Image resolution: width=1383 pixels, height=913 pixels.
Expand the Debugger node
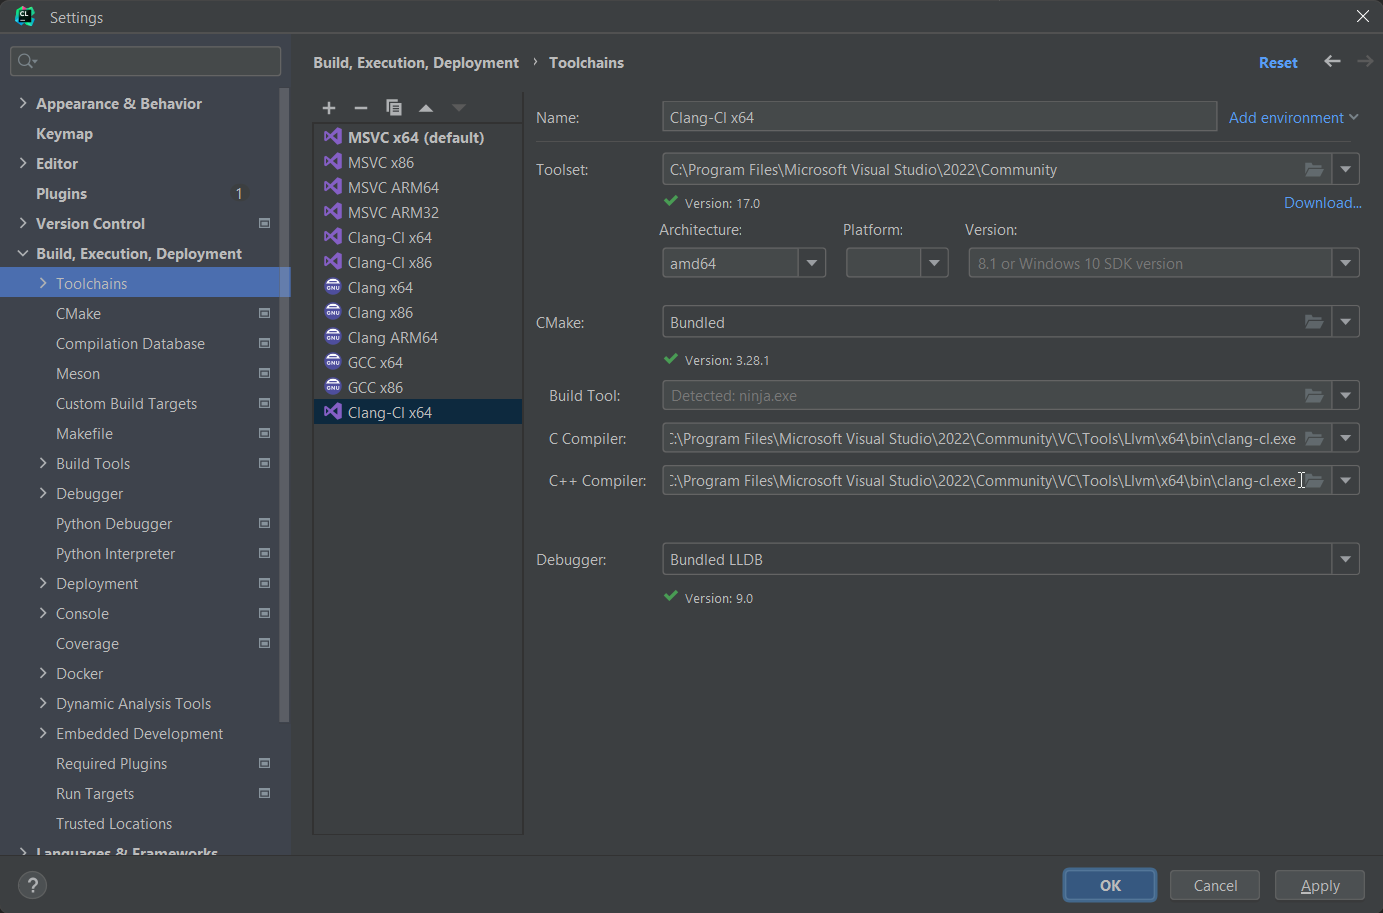[43, 493]
